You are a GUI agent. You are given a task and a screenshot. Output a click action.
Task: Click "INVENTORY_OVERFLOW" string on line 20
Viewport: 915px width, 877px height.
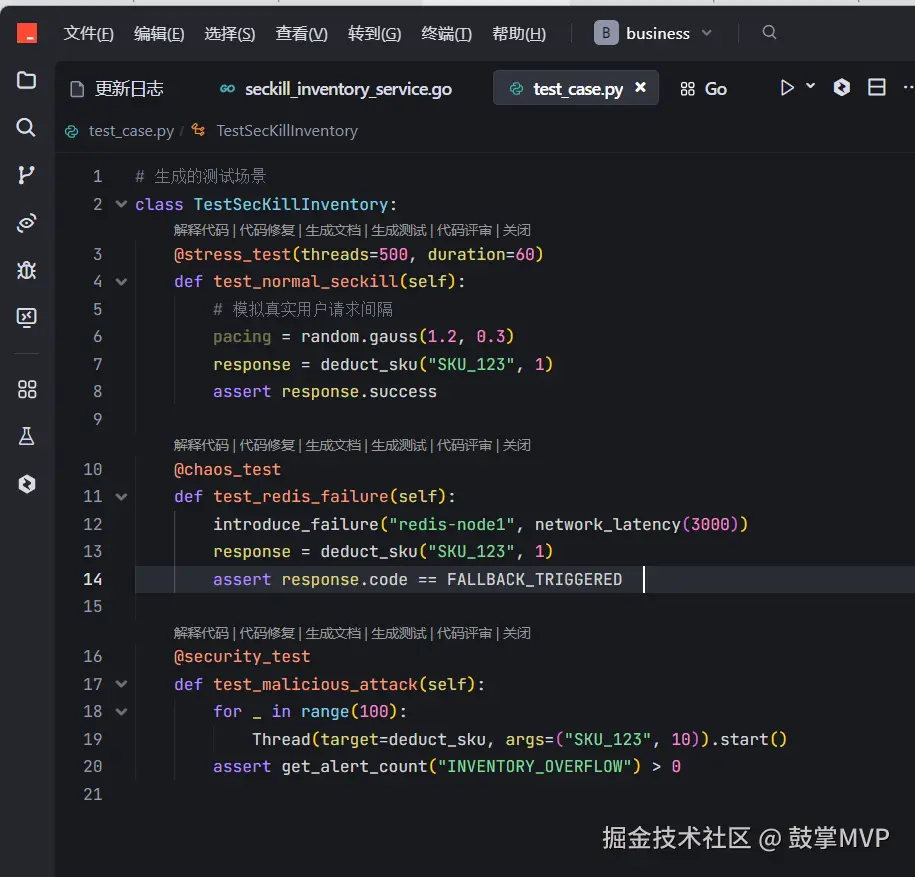(535, 766)
